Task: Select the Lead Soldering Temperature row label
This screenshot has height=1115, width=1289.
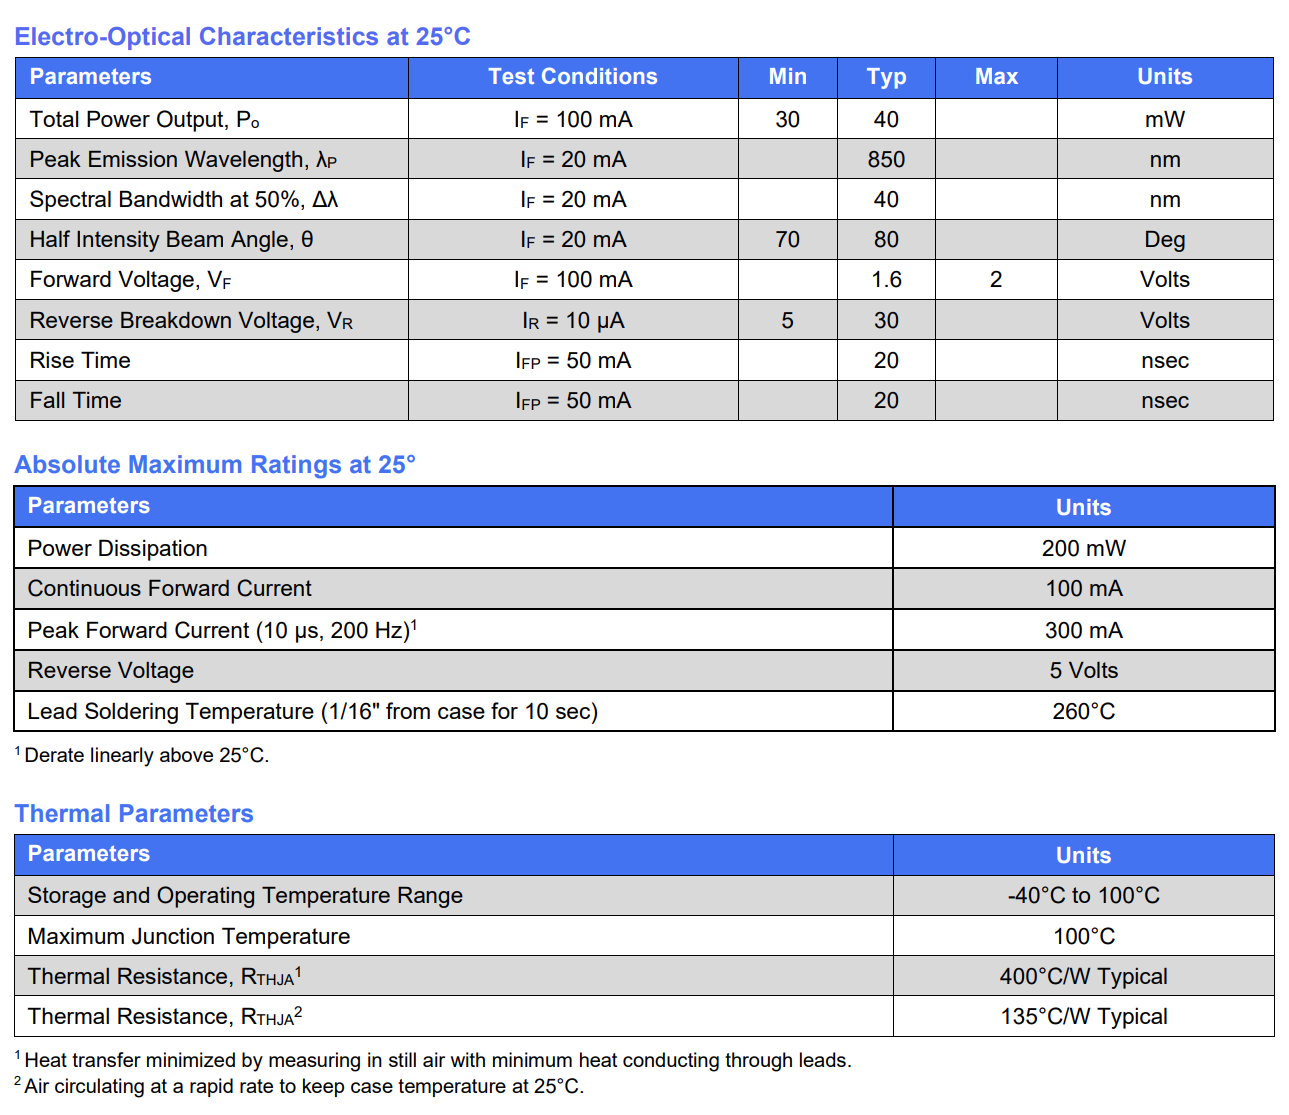Action: pyautogui.click(x=312, y=712)
